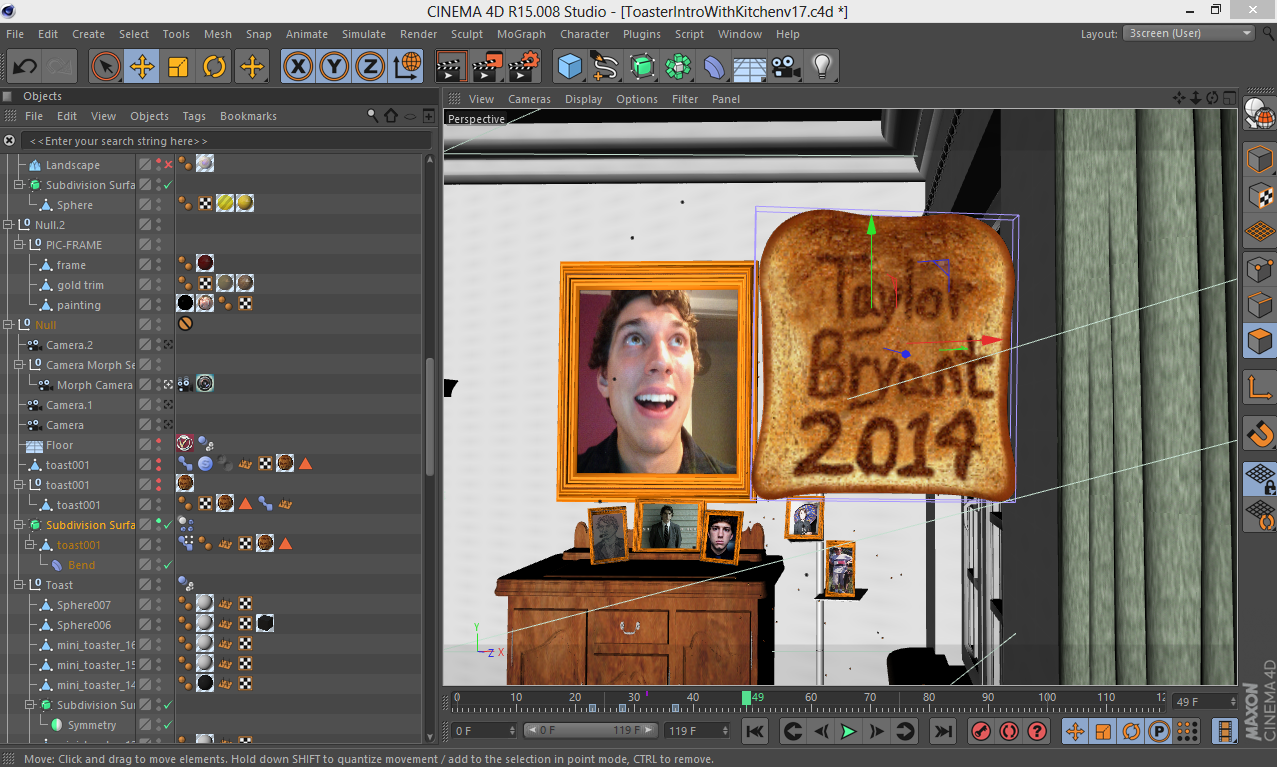Image resolution: width=1277 pixels, height=767 pixels.
Task: Collapse the Toast null tree node
Action: click(x=20, y=585)
